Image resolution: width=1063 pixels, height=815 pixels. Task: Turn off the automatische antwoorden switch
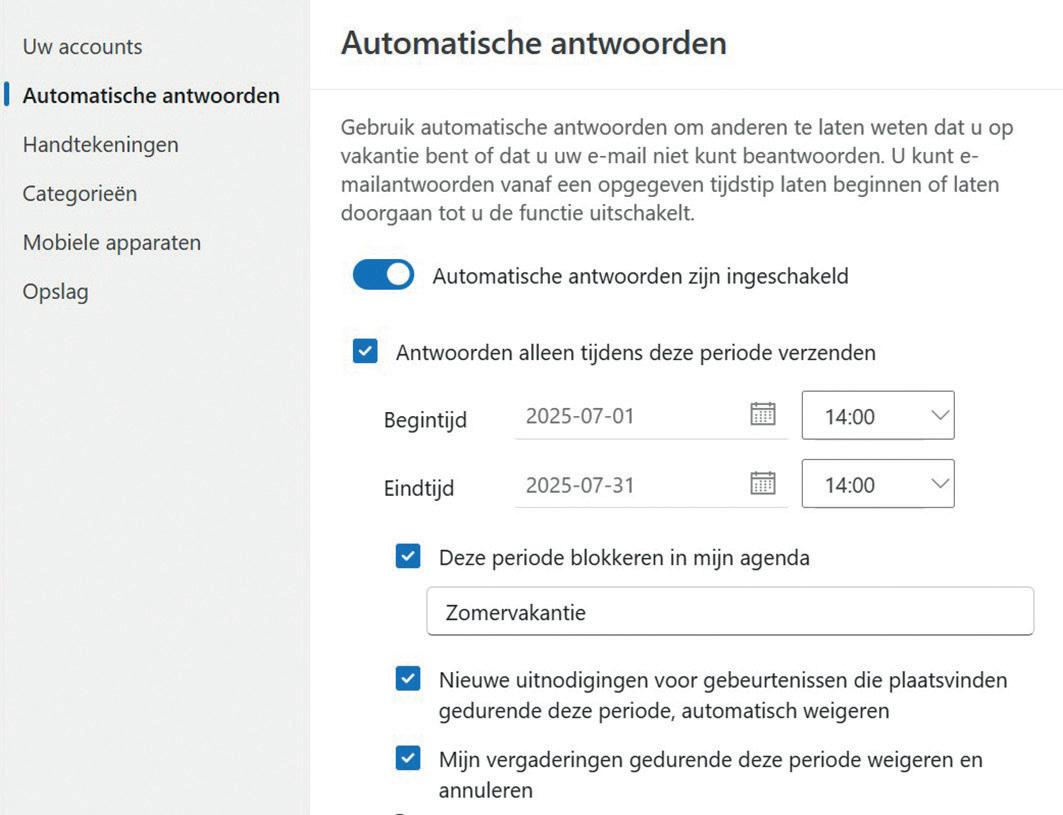click(383, 275)
